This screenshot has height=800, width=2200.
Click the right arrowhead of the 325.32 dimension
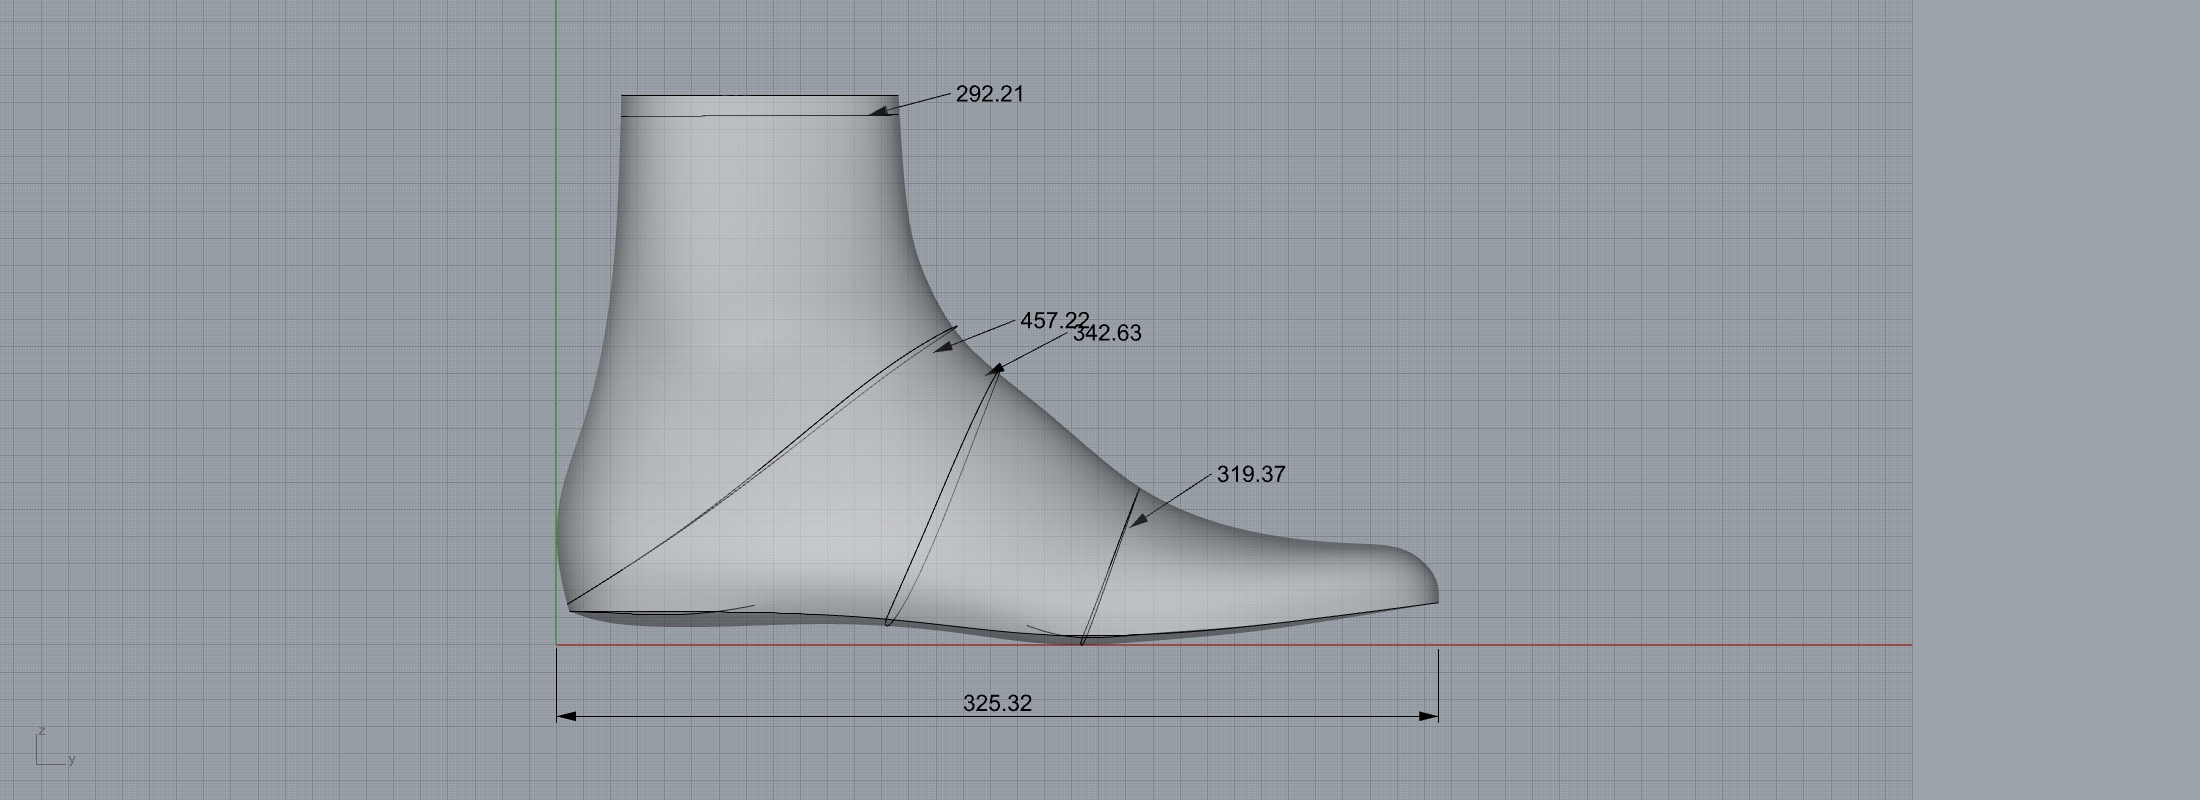coord(1428,716)
